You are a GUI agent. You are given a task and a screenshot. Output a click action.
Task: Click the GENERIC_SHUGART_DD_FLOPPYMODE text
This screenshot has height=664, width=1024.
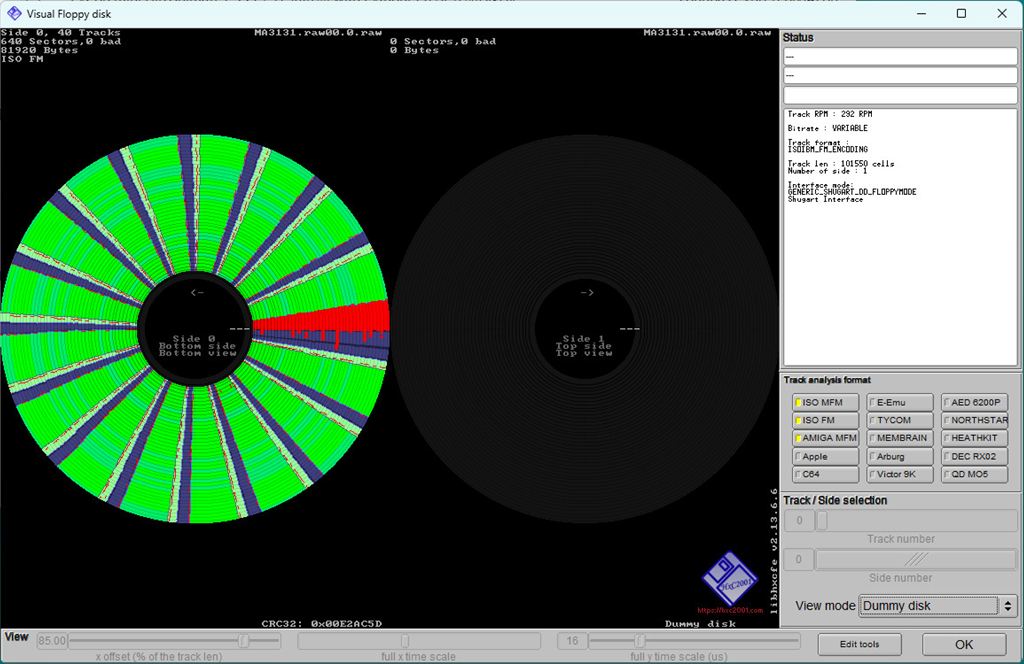[x=852, y=192]
